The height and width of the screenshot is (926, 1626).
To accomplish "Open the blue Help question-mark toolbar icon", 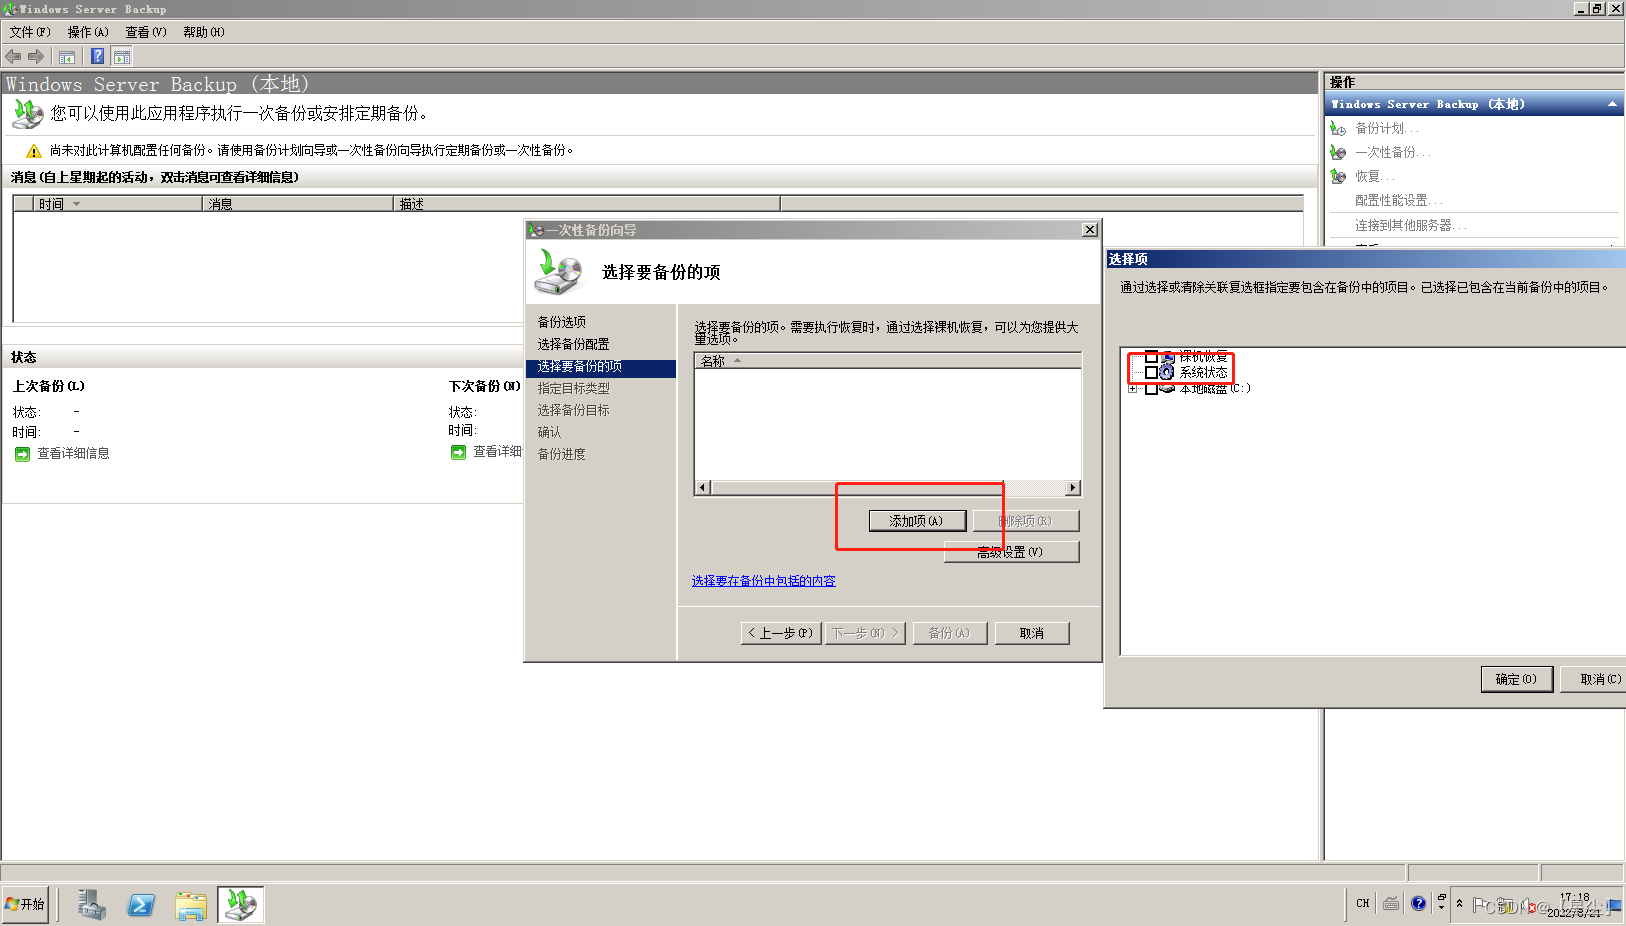I will [x=98, y=57].
